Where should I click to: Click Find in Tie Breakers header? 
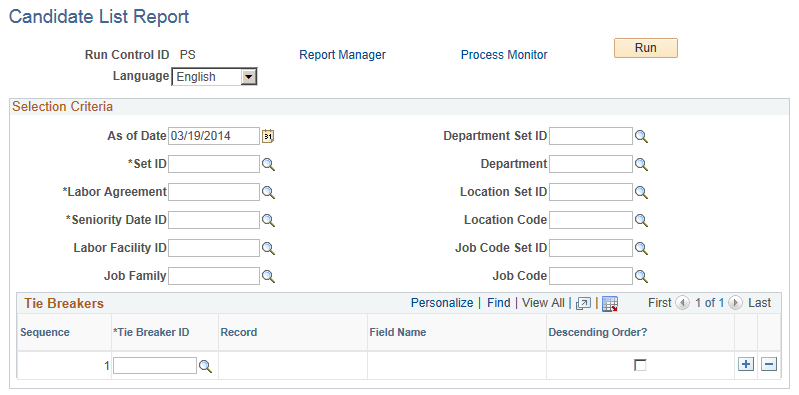click(498, 303)
